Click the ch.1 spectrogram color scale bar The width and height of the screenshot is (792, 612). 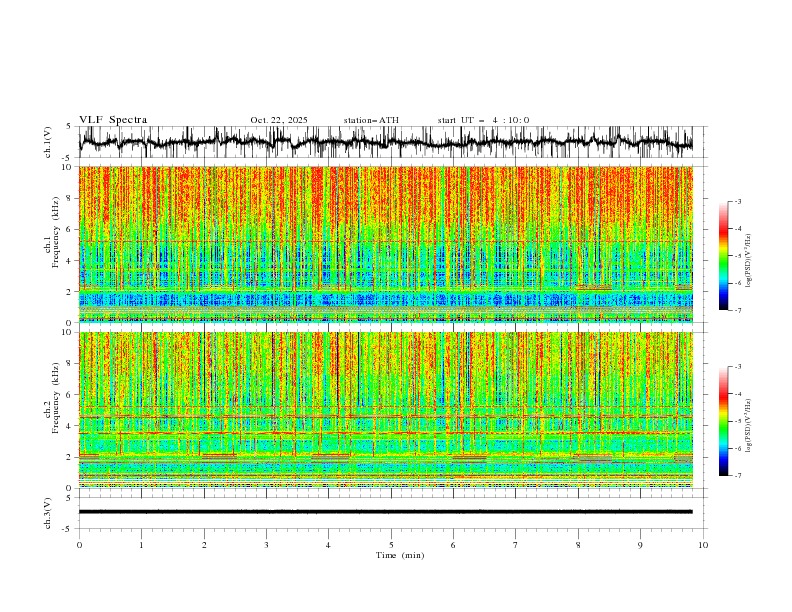(x=723, y=256)
